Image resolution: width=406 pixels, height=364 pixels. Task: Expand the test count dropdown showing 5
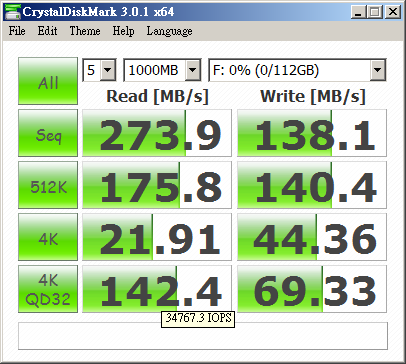(x=108, y=70)
